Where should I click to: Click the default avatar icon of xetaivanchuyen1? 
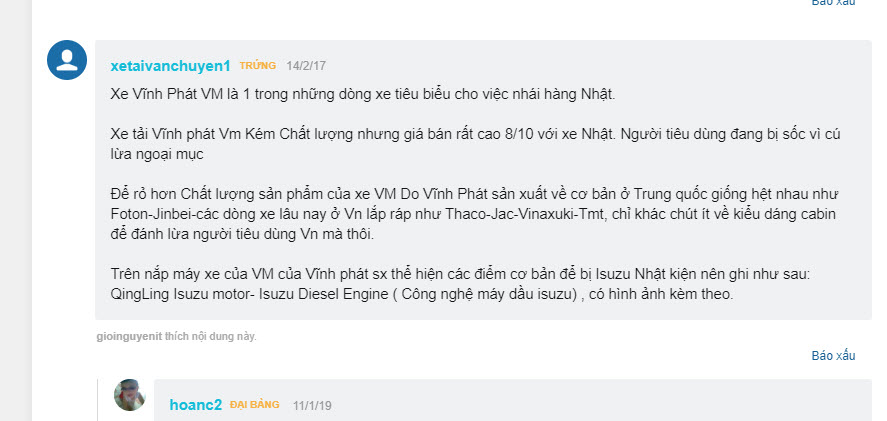coord(67,60)
